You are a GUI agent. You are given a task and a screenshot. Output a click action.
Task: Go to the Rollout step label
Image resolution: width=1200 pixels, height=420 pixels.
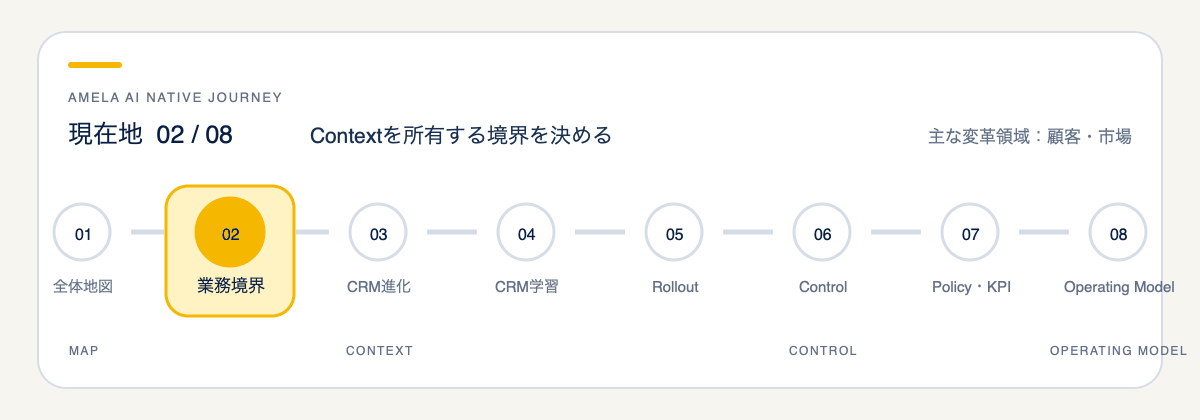pyautogui.click(x=675, y=287)
